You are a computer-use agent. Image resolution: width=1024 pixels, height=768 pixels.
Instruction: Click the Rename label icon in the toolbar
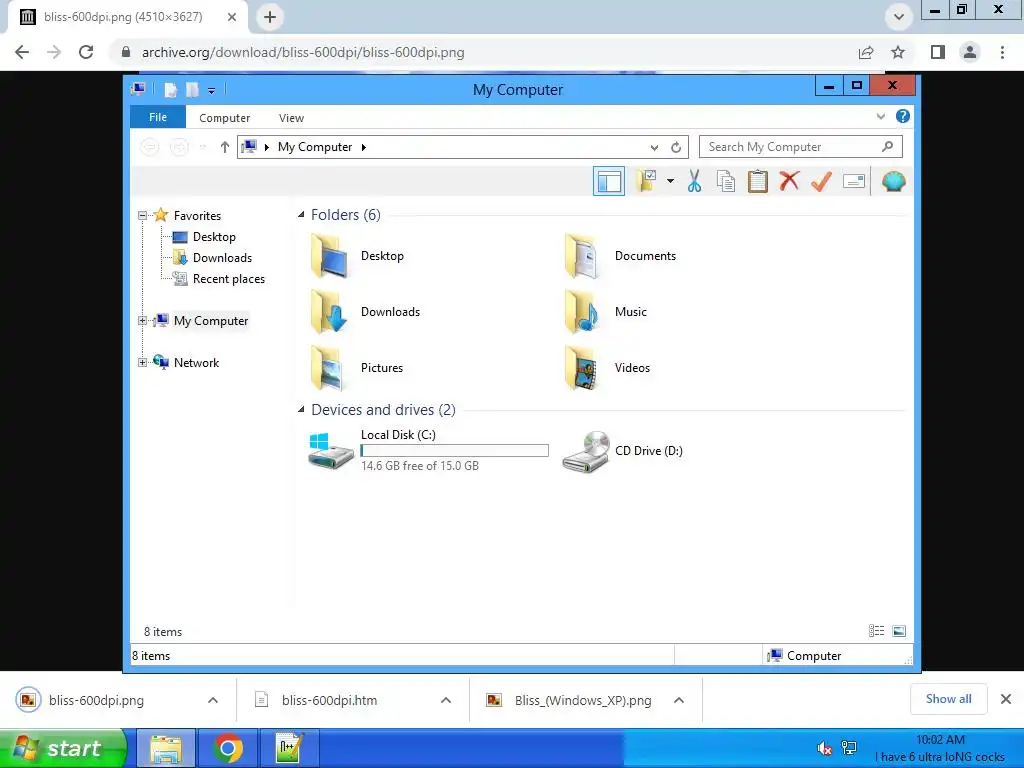854,181
